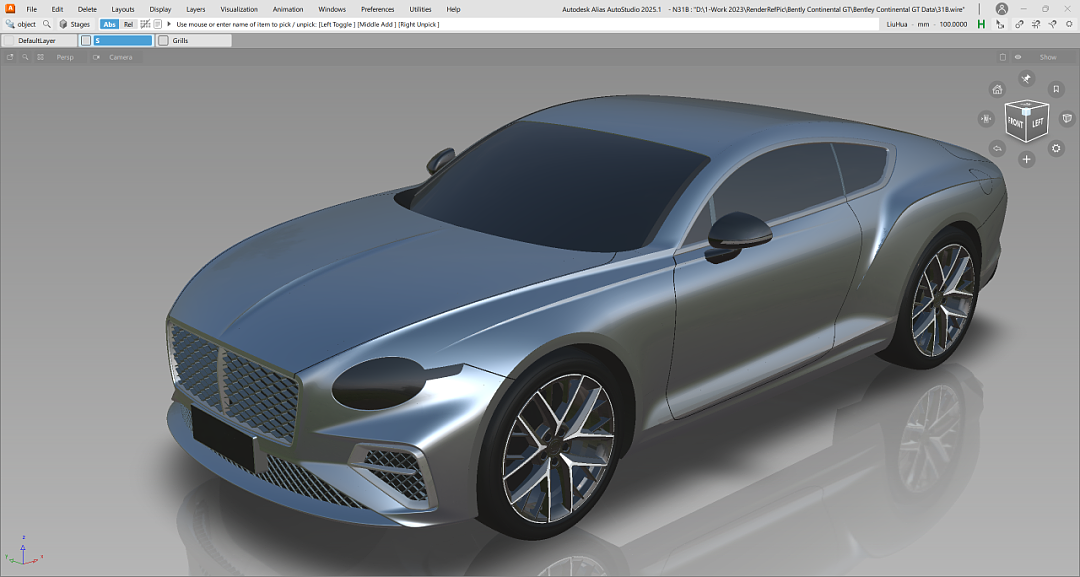Open the Visualization menu
The width and height of the screenshot is (1080, 577).
239,9
